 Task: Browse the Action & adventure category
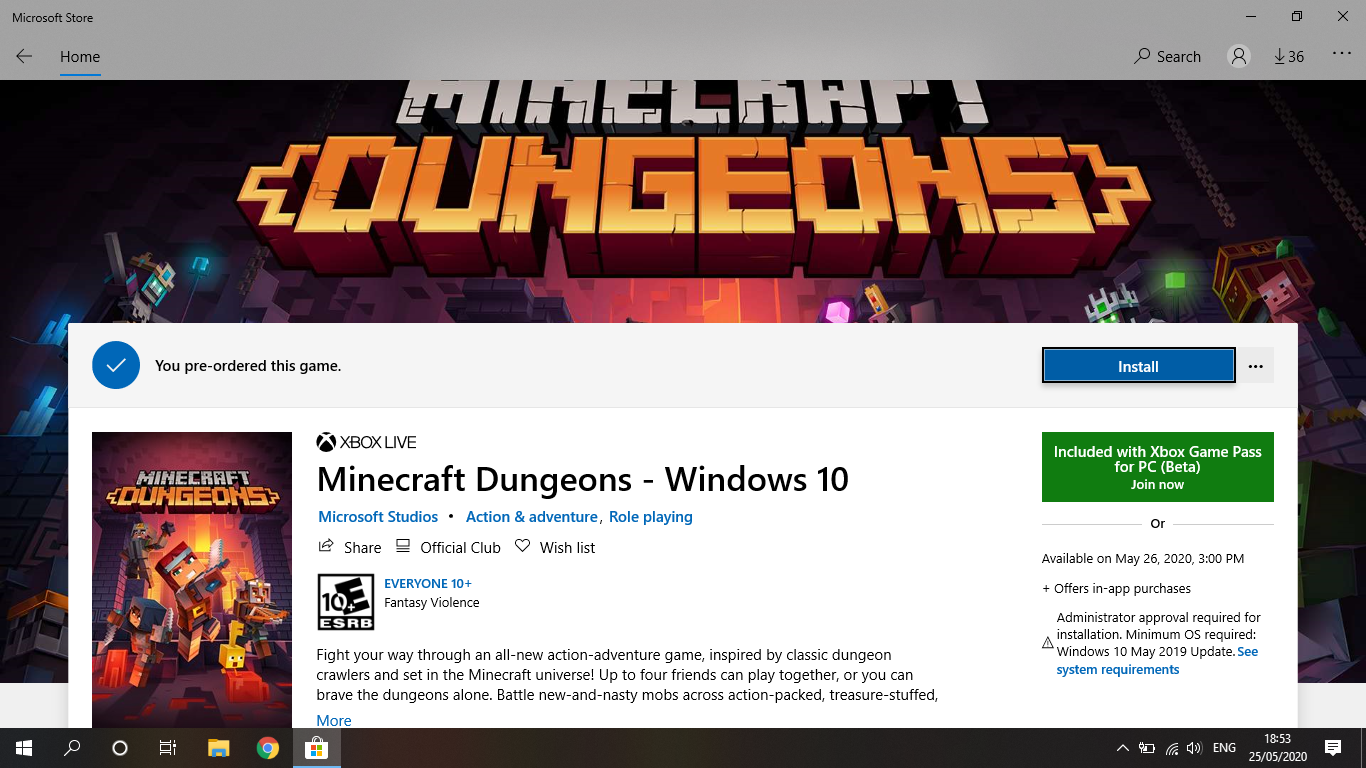(x=531, y=517)
